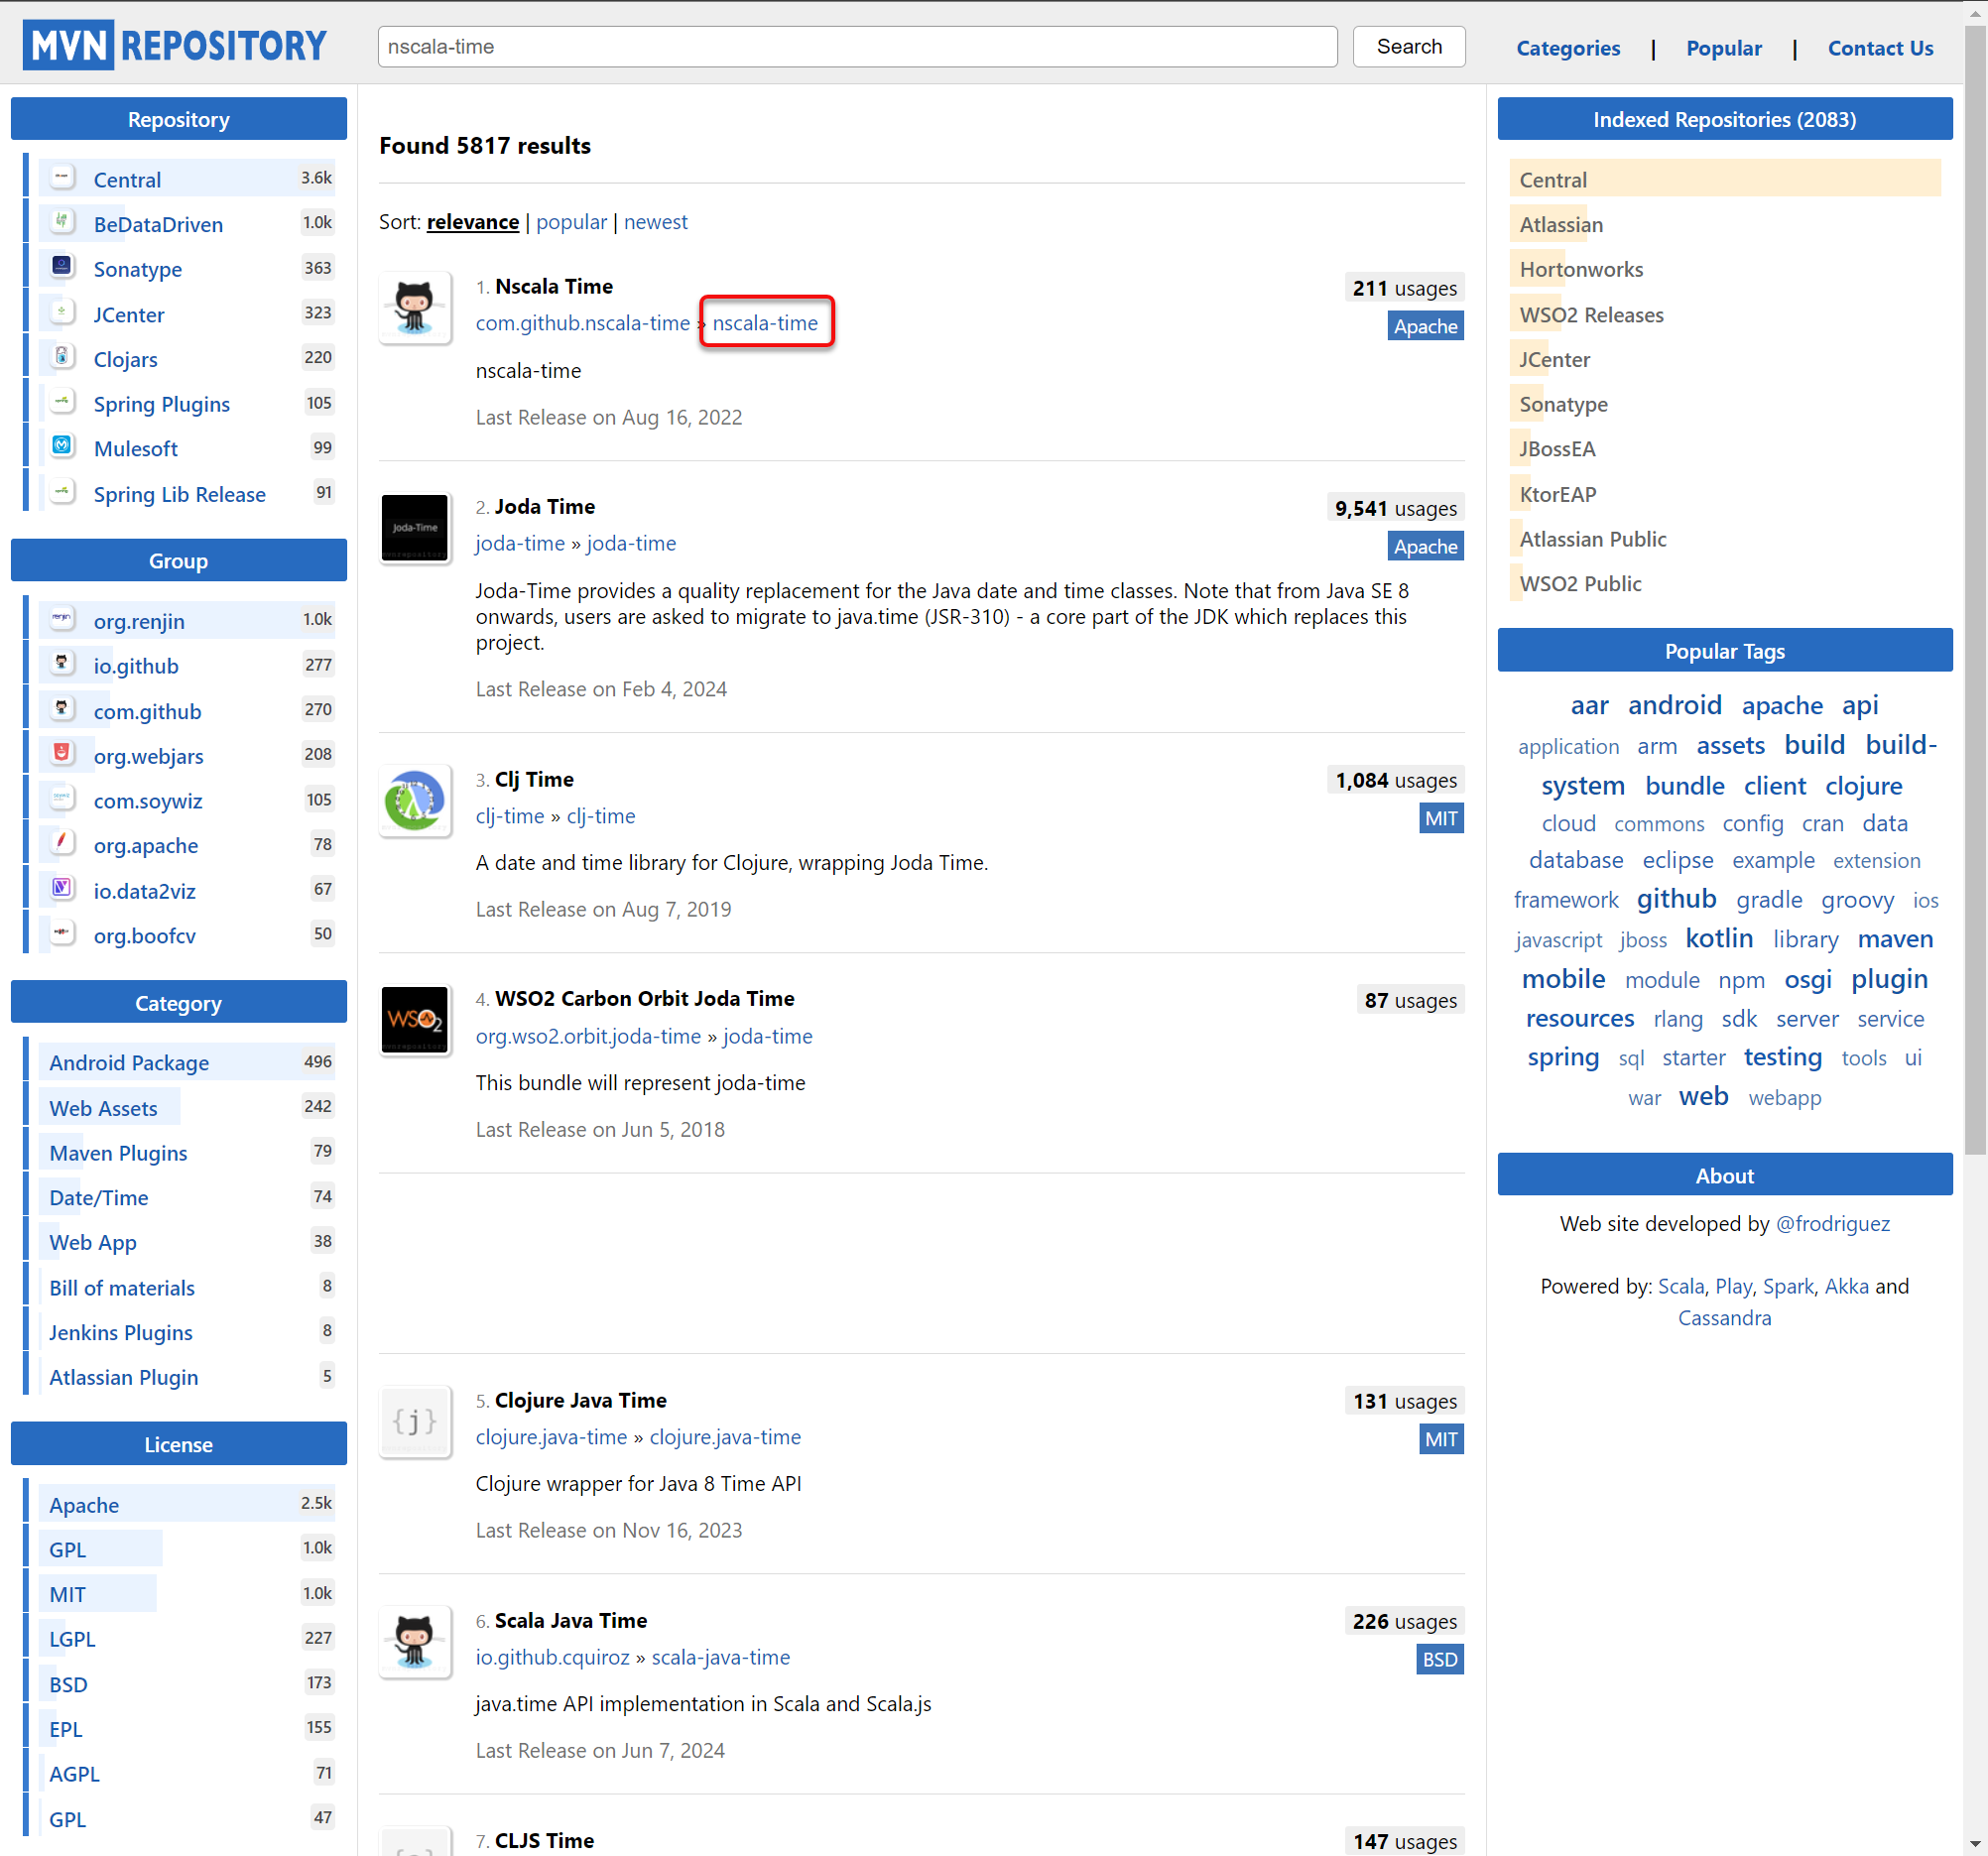Open the Cassandra link in About
1988x1856 pixels.
point(1724,1317)
